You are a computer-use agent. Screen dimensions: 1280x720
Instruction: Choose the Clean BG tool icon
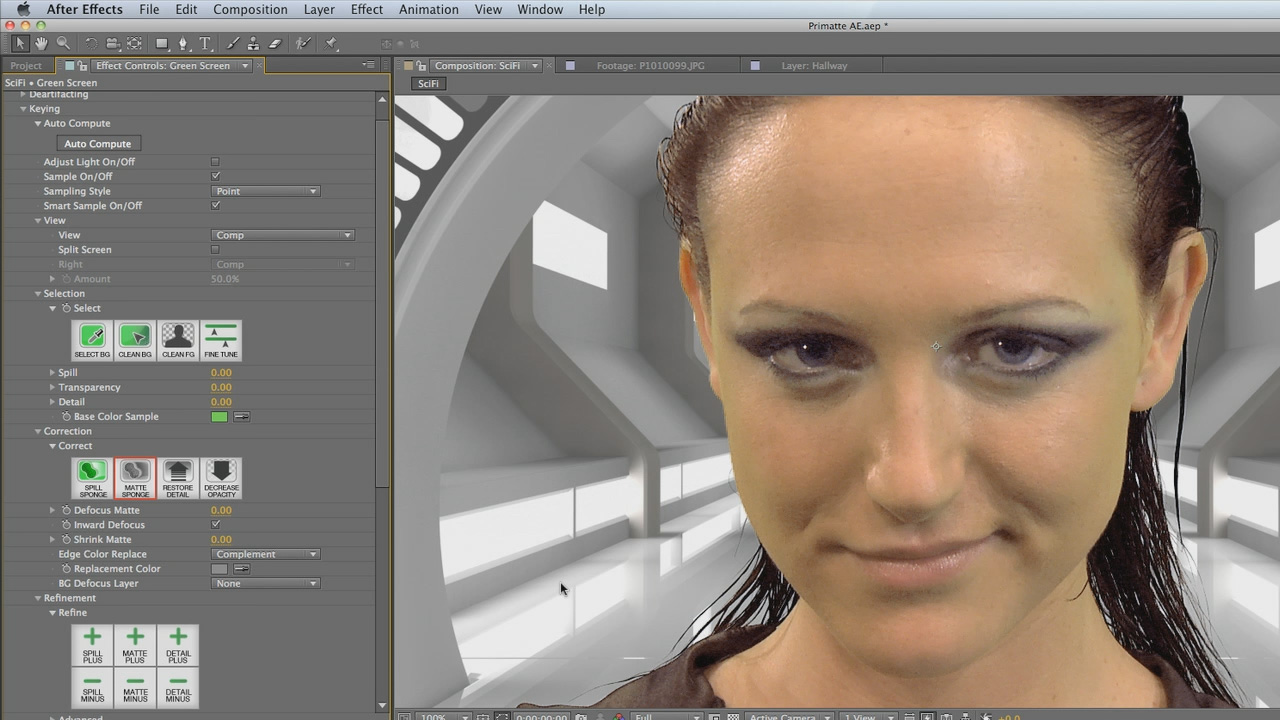point(135,340)
